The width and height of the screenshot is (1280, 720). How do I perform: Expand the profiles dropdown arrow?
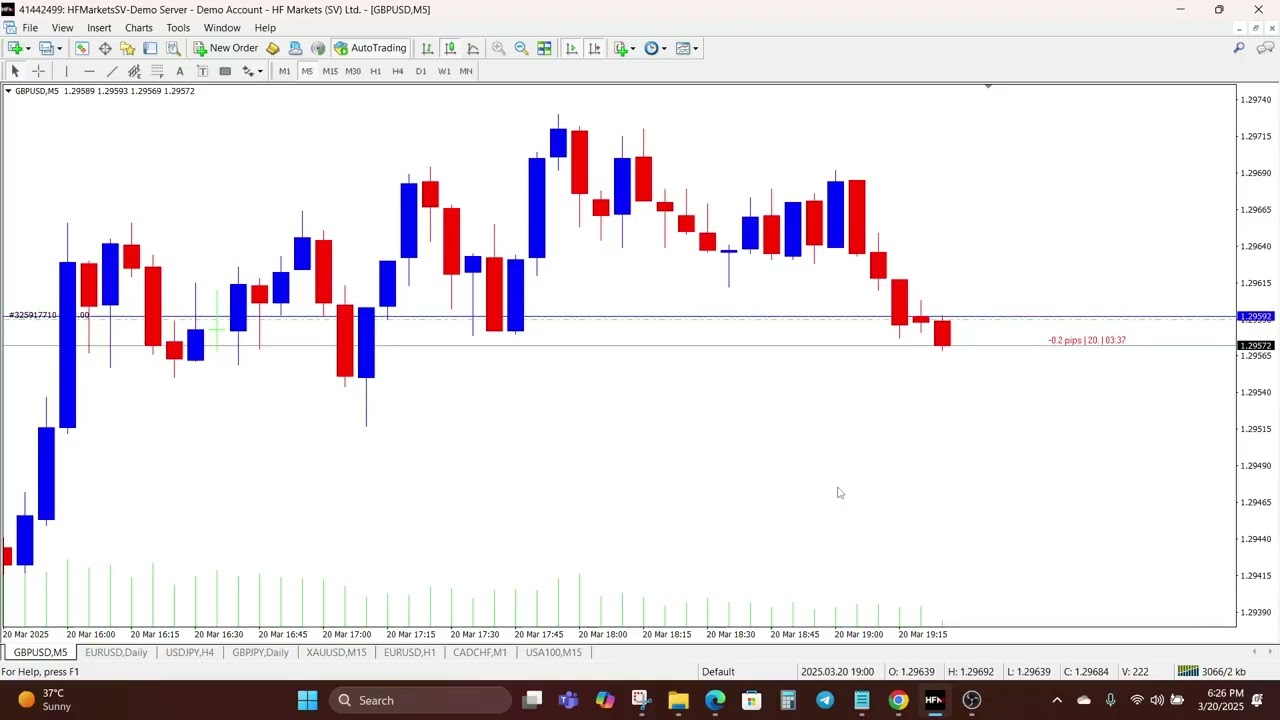(59, 48)
